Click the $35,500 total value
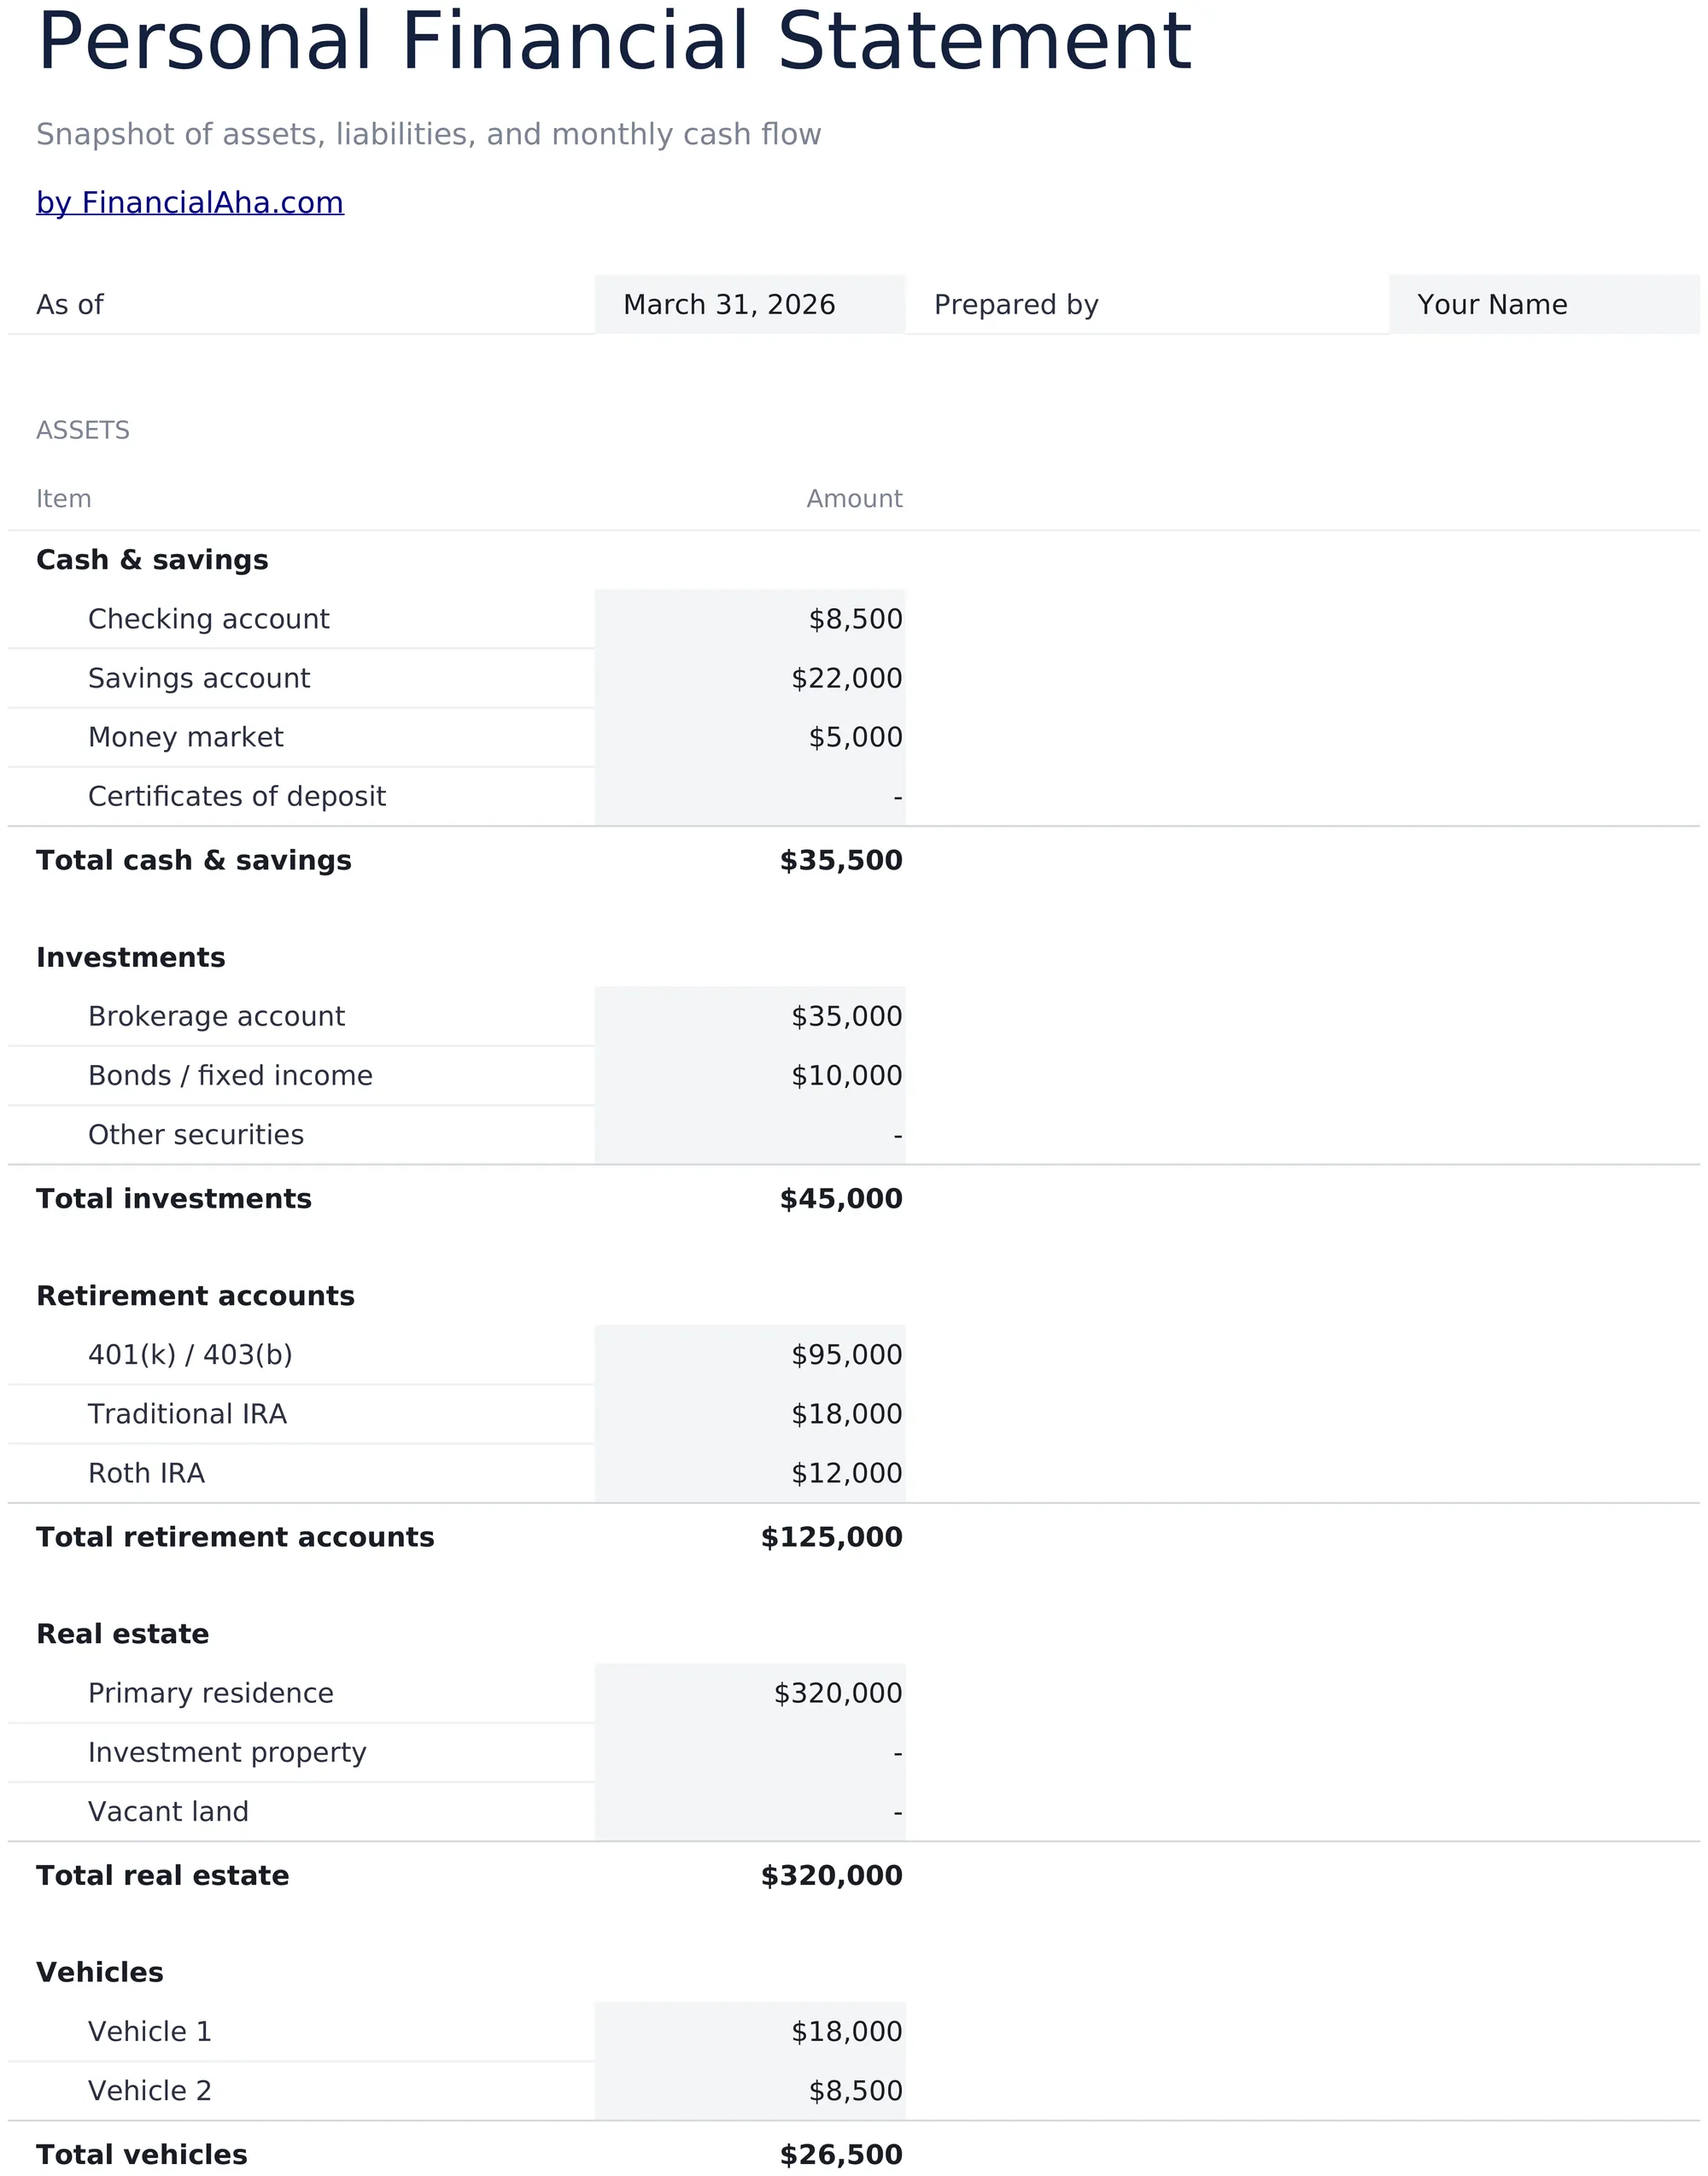 [841, 861]
